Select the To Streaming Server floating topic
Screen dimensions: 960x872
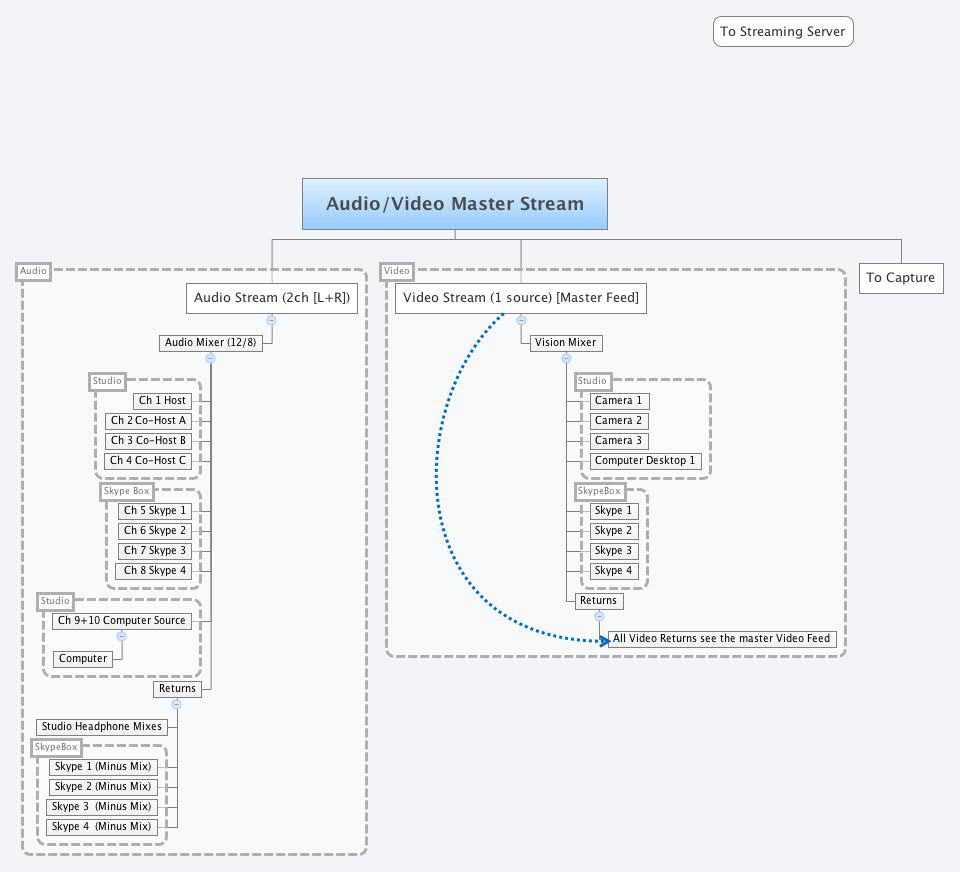pyautogui.click(x=783, y=31)
